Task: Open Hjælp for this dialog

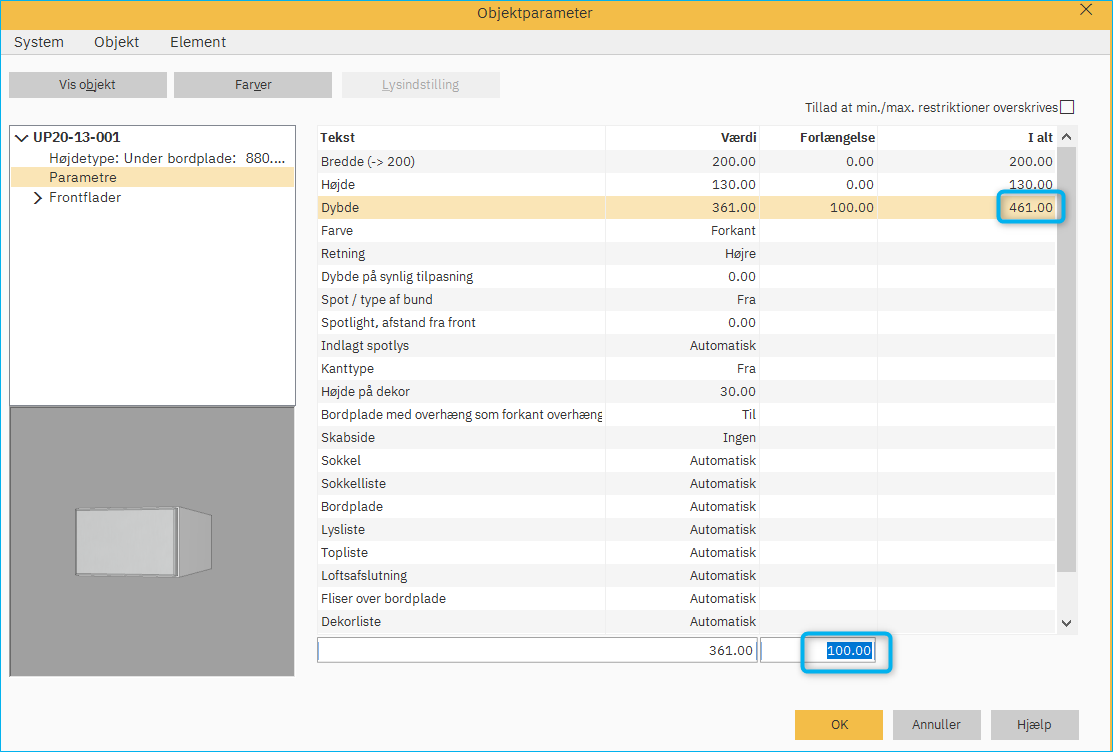Action: pyautogui.click(x=1035, y=725)
